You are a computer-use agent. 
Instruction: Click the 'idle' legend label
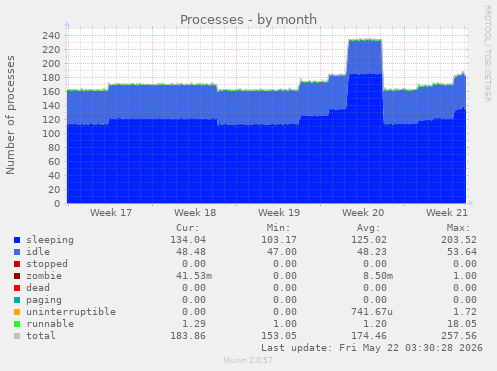[38, 252]
